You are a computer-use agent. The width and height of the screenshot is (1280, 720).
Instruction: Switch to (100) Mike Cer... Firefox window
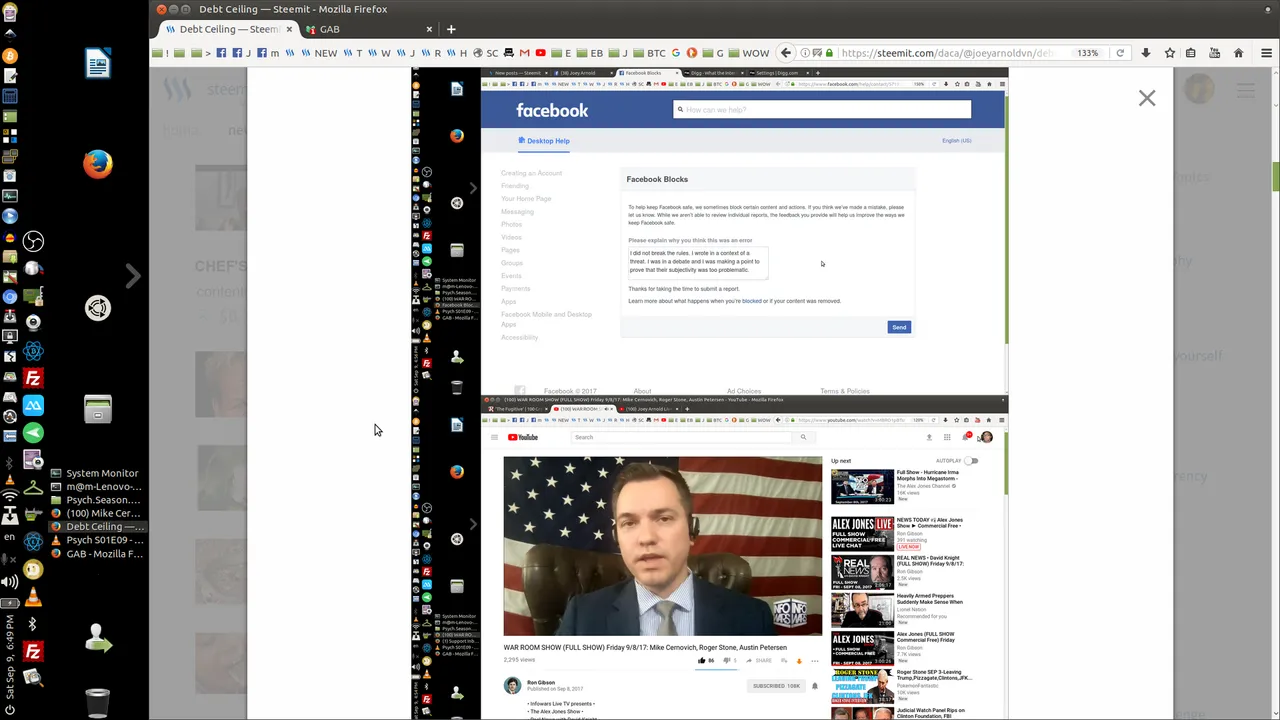pyautogui.click(x=96, y=513)
